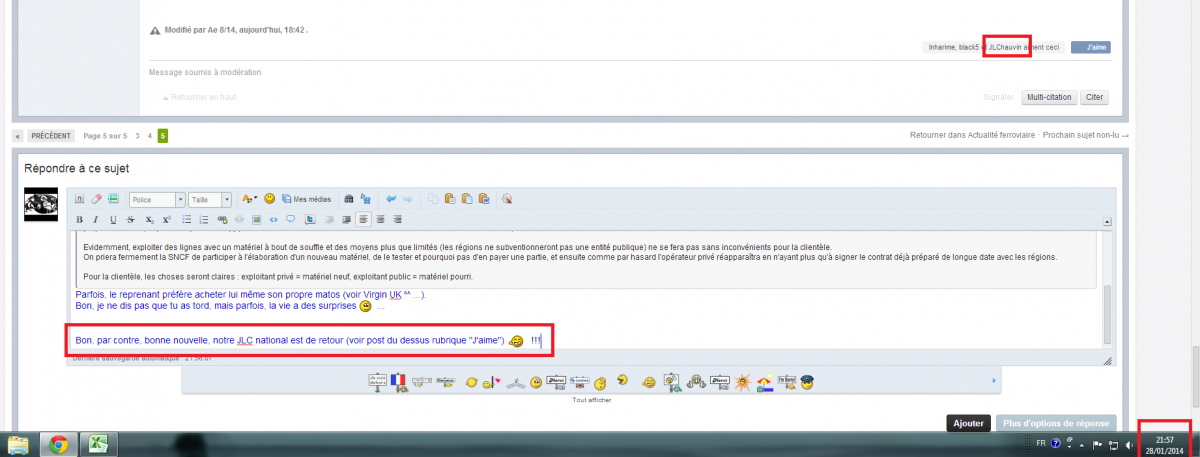Click the undo arrow in the editor
Viewport: 1200px width, 457px height.
tap(391, 199)
